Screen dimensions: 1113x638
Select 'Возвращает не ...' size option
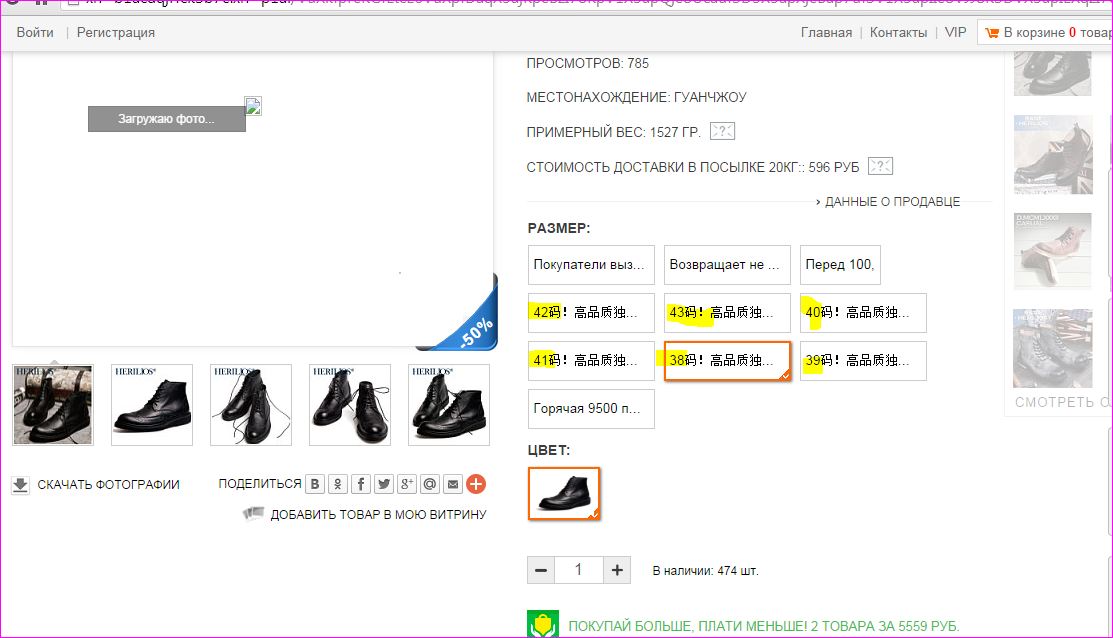coord(727,265)
